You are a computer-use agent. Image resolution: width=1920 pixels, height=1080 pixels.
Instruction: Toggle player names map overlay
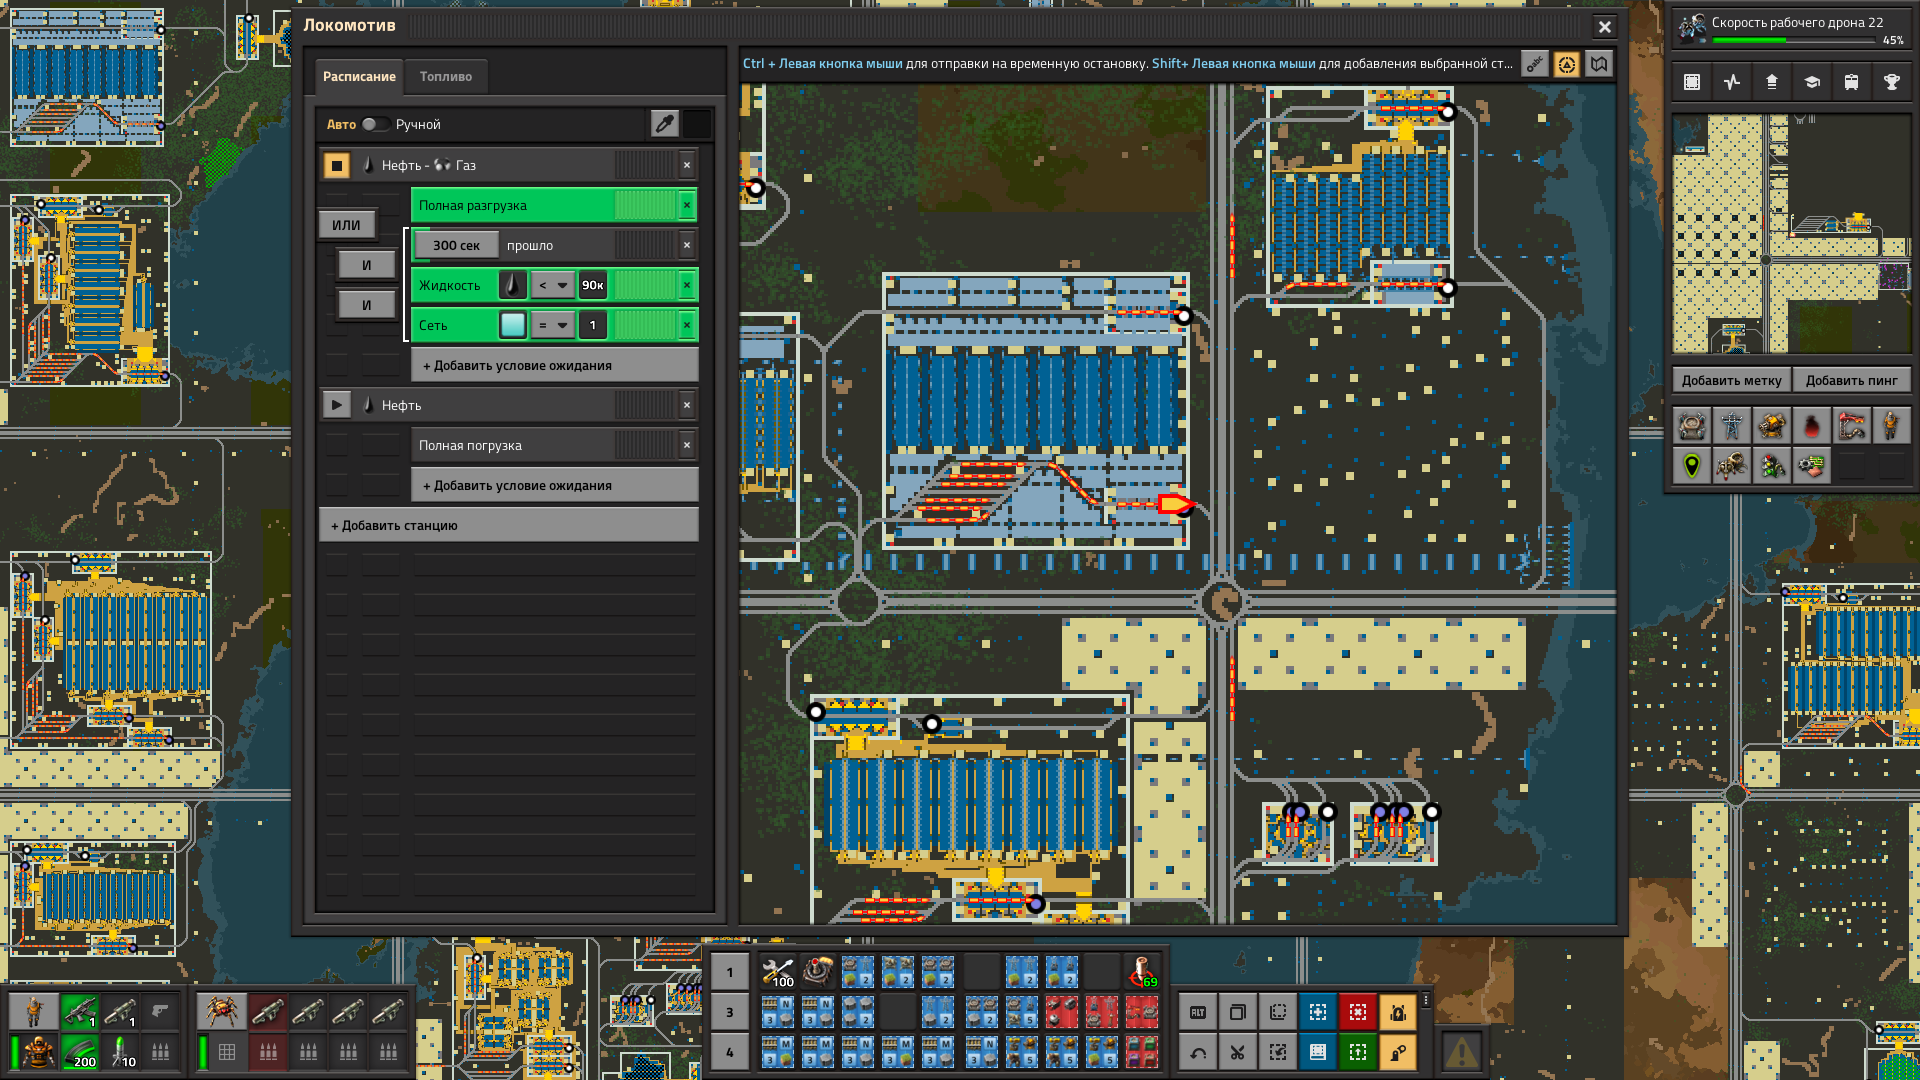coord(1892,426)
